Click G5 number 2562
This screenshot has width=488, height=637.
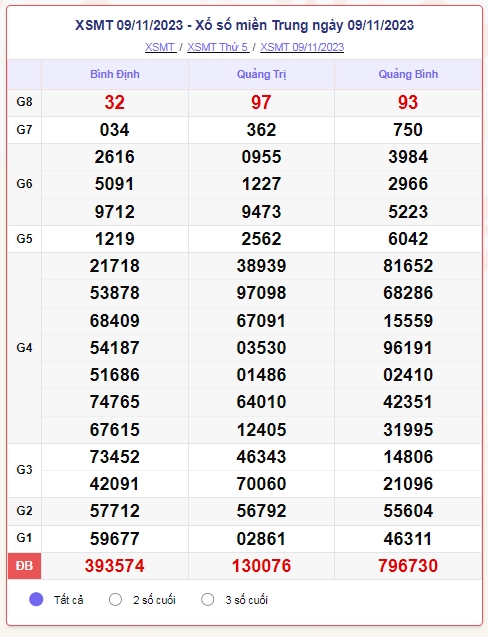[x=261, y=239]
